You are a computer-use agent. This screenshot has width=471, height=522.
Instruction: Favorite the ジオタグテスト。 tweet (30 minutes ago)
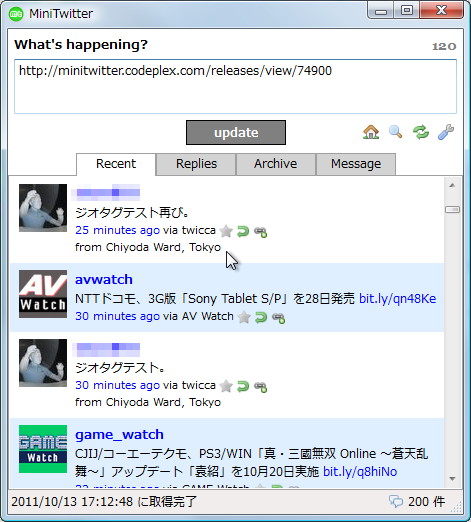click(226, 386)
